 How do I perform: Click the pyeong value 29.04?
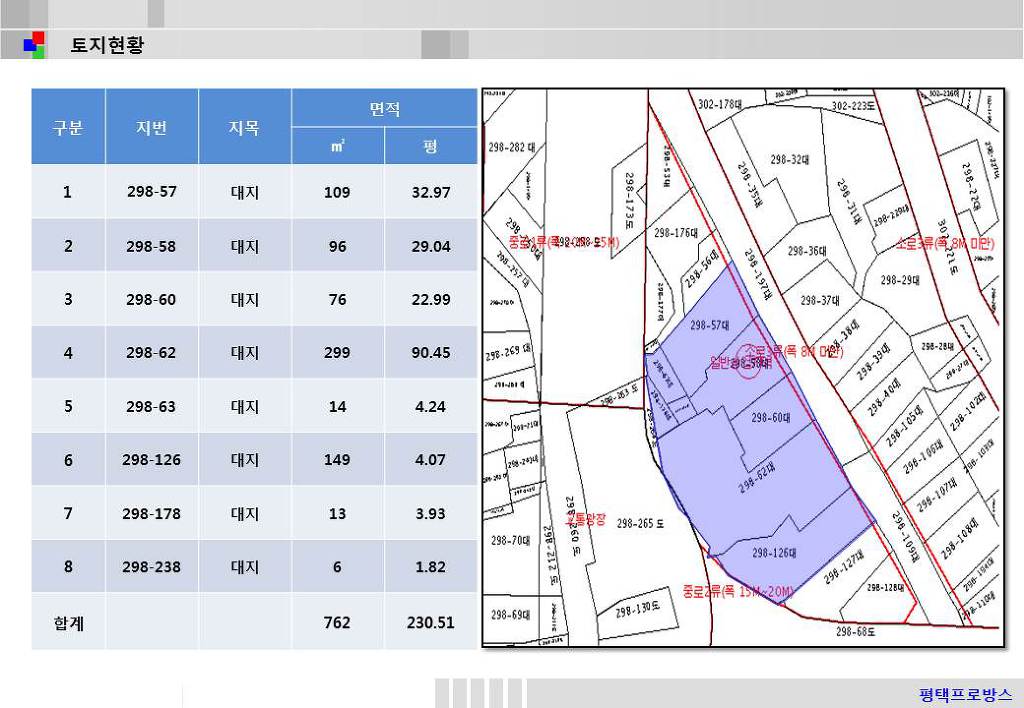click(430, 246)
